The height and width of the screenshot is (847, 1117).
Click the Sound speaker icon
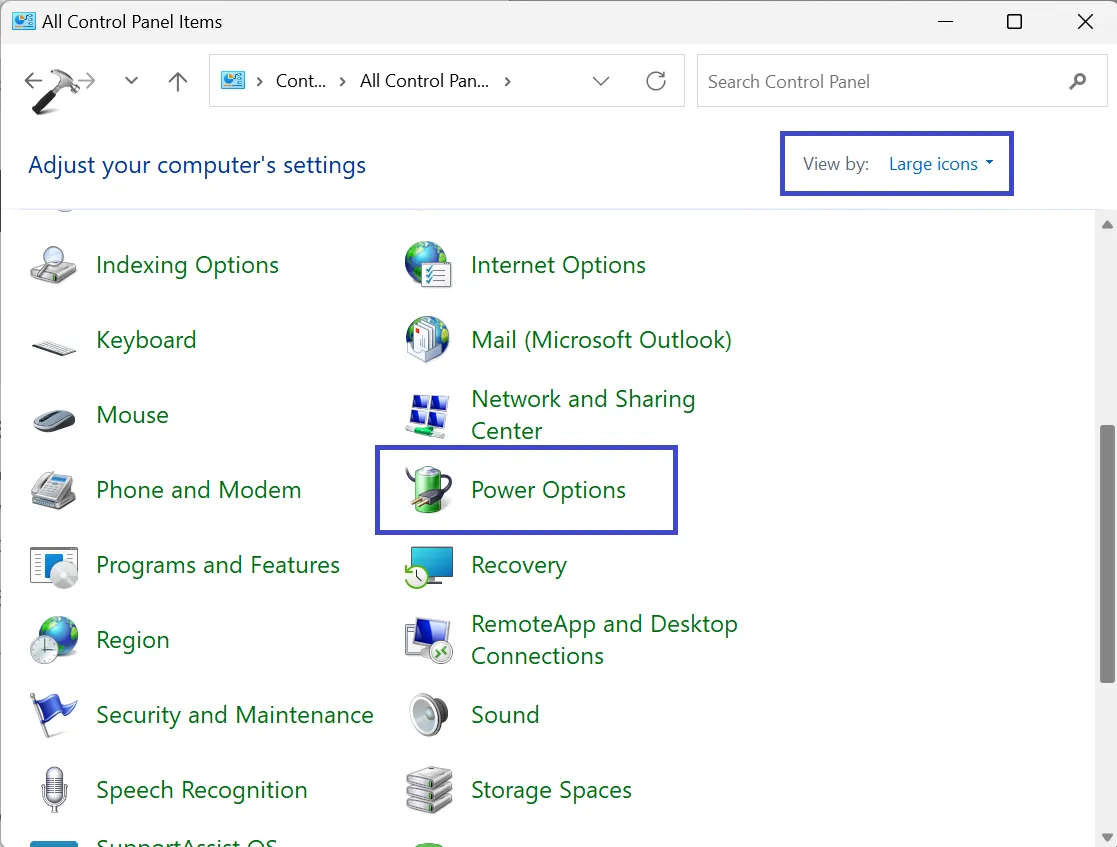click(x=428, y=714)
